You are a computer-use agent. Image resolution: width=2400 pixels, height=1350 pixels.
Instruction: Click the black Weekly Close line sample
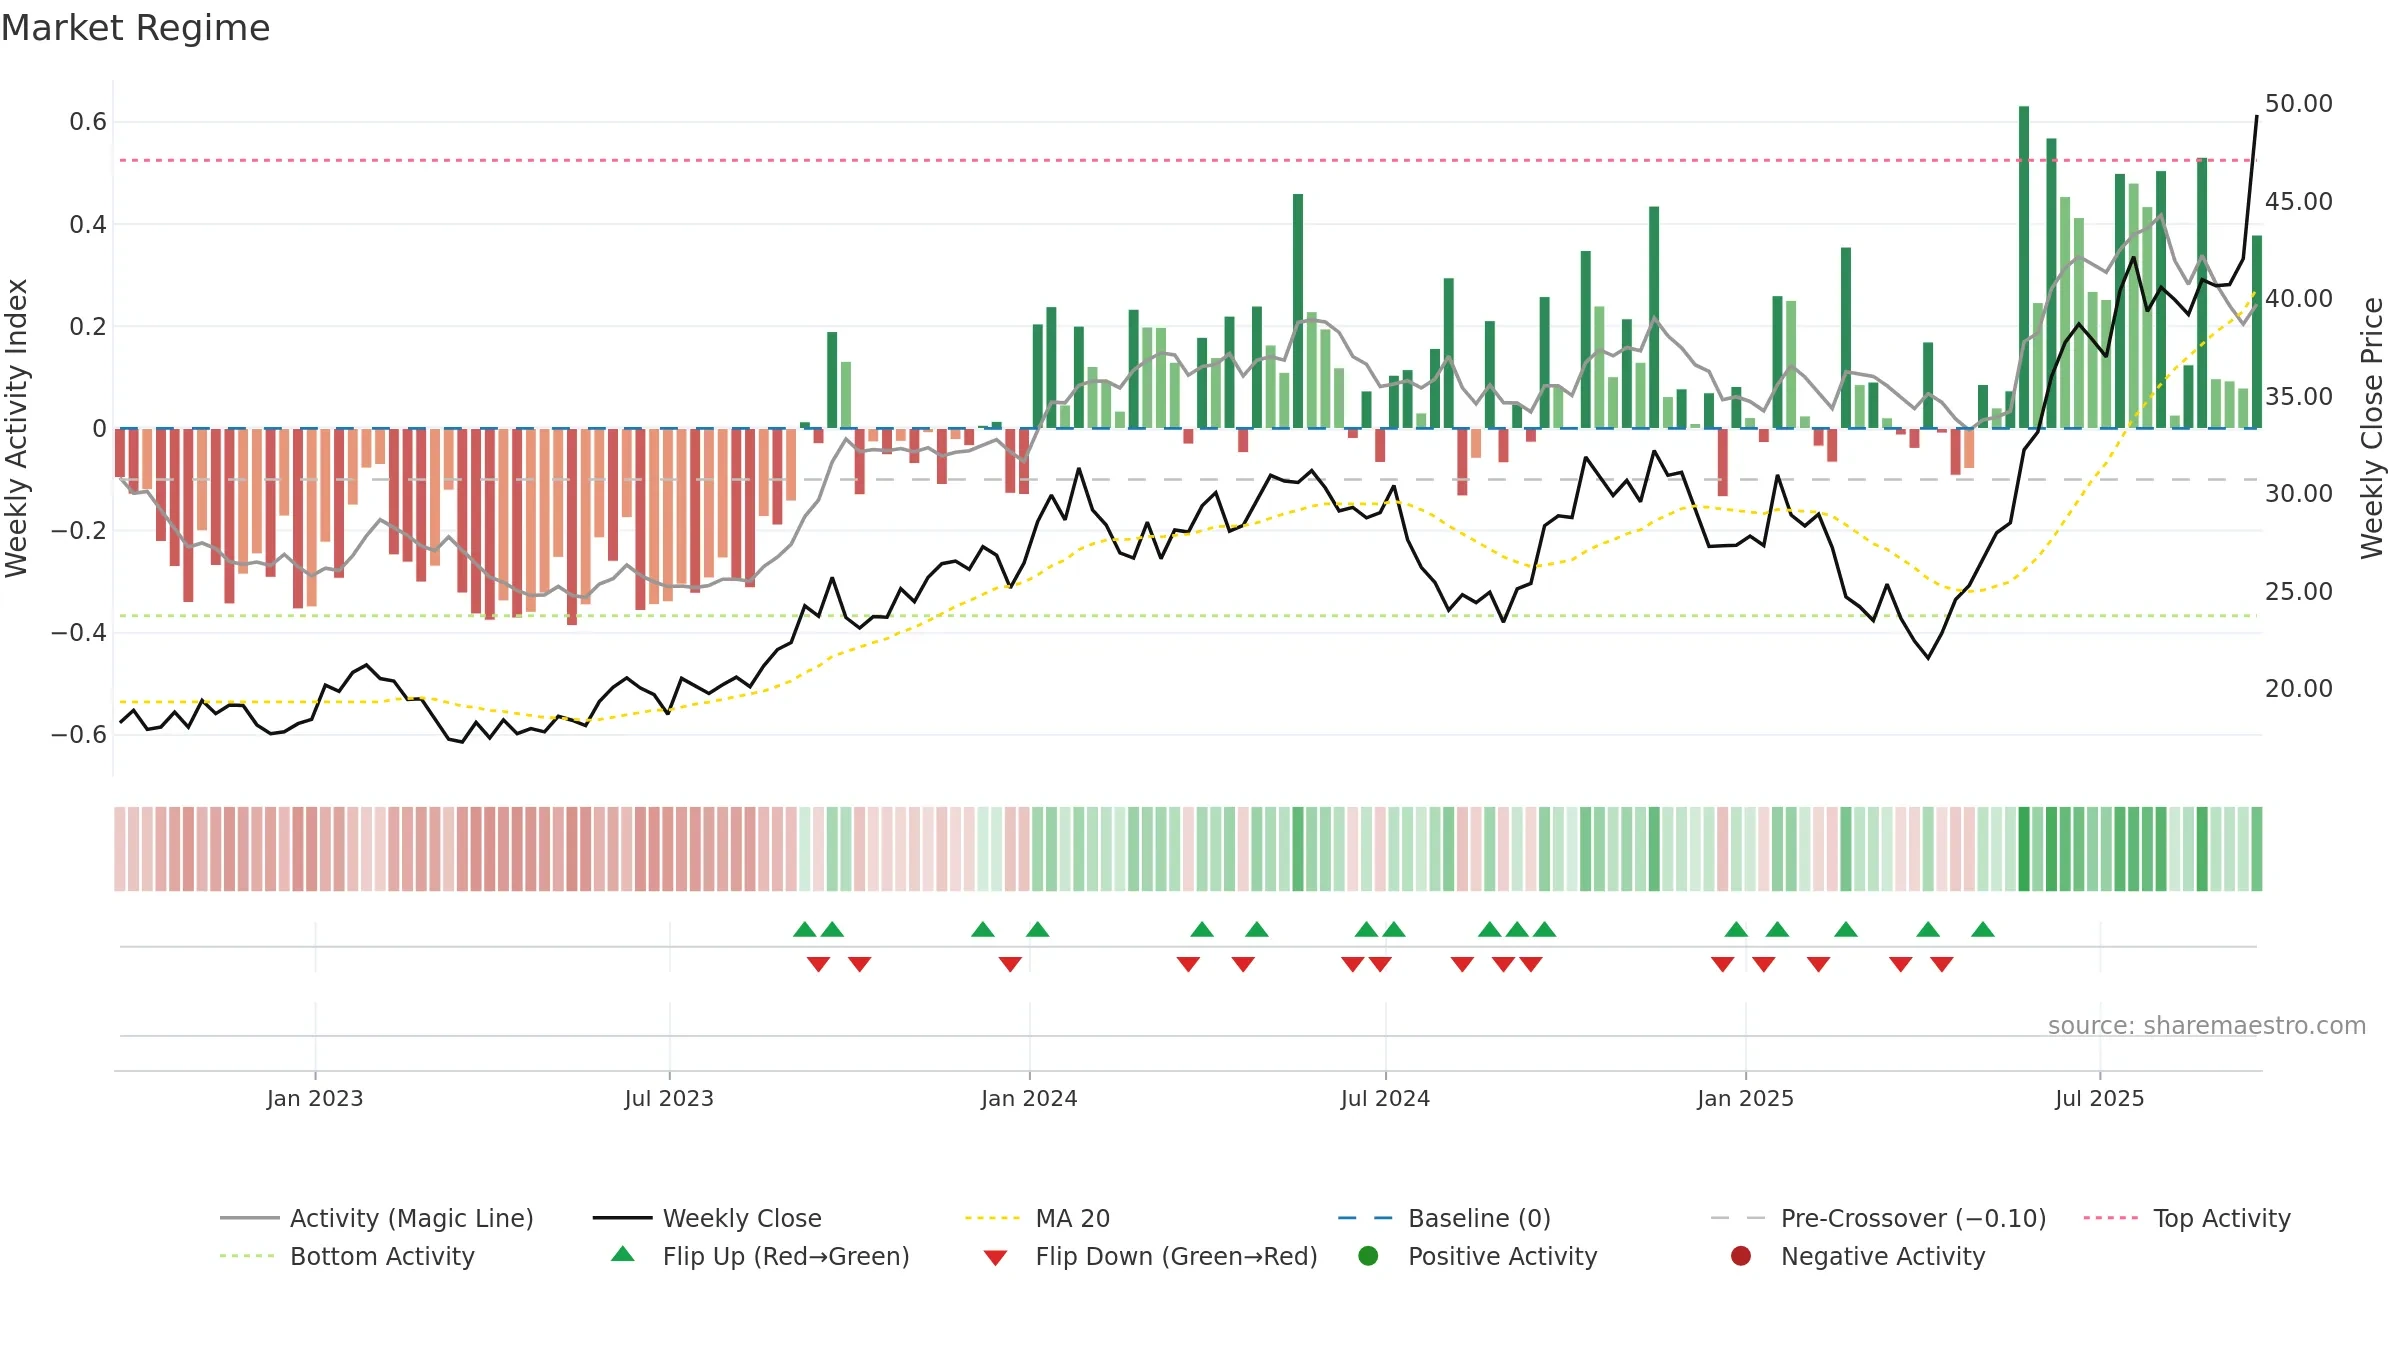click(x=622, y=1218)
